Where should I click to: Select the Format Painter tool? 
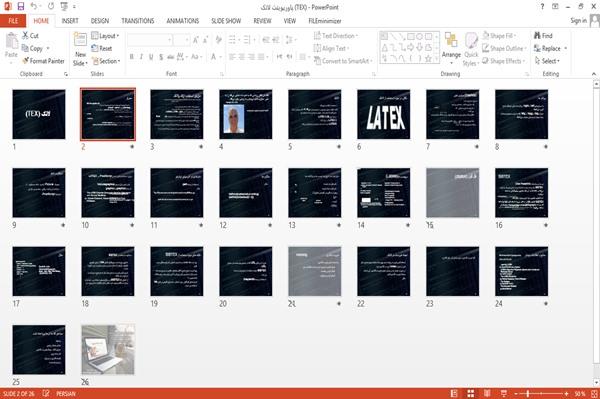(x=43, y=61)
